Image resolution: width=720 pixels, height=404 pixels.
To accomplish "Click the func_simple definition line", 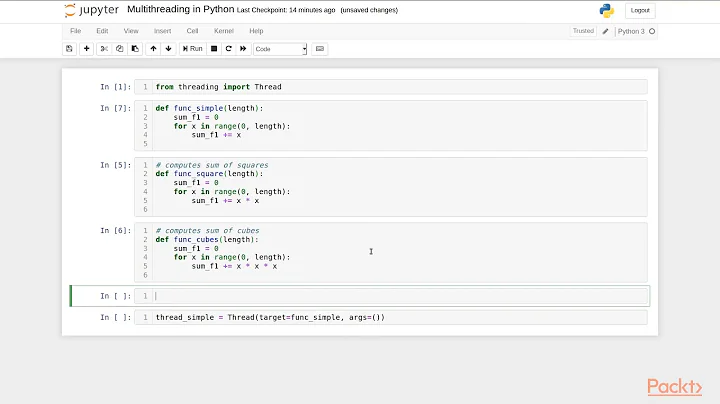I will [x=209, y=108].
